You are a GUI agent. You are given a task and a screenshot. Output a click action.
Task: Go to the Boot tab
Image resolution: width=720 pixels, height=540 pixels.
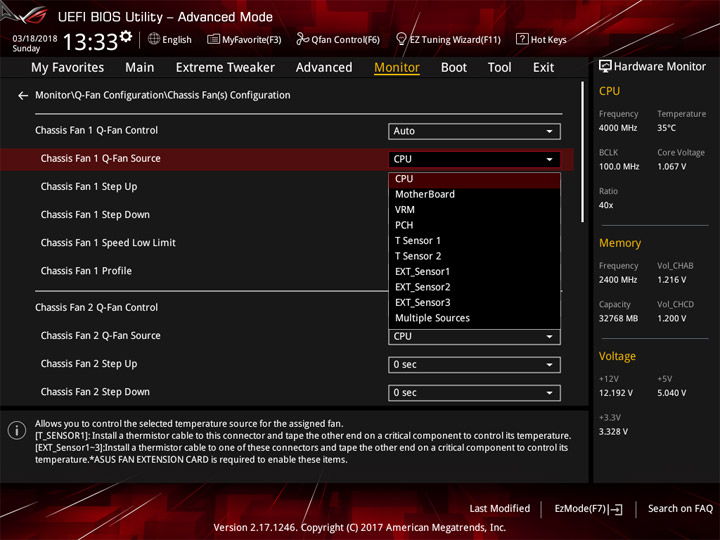(454, 68)
